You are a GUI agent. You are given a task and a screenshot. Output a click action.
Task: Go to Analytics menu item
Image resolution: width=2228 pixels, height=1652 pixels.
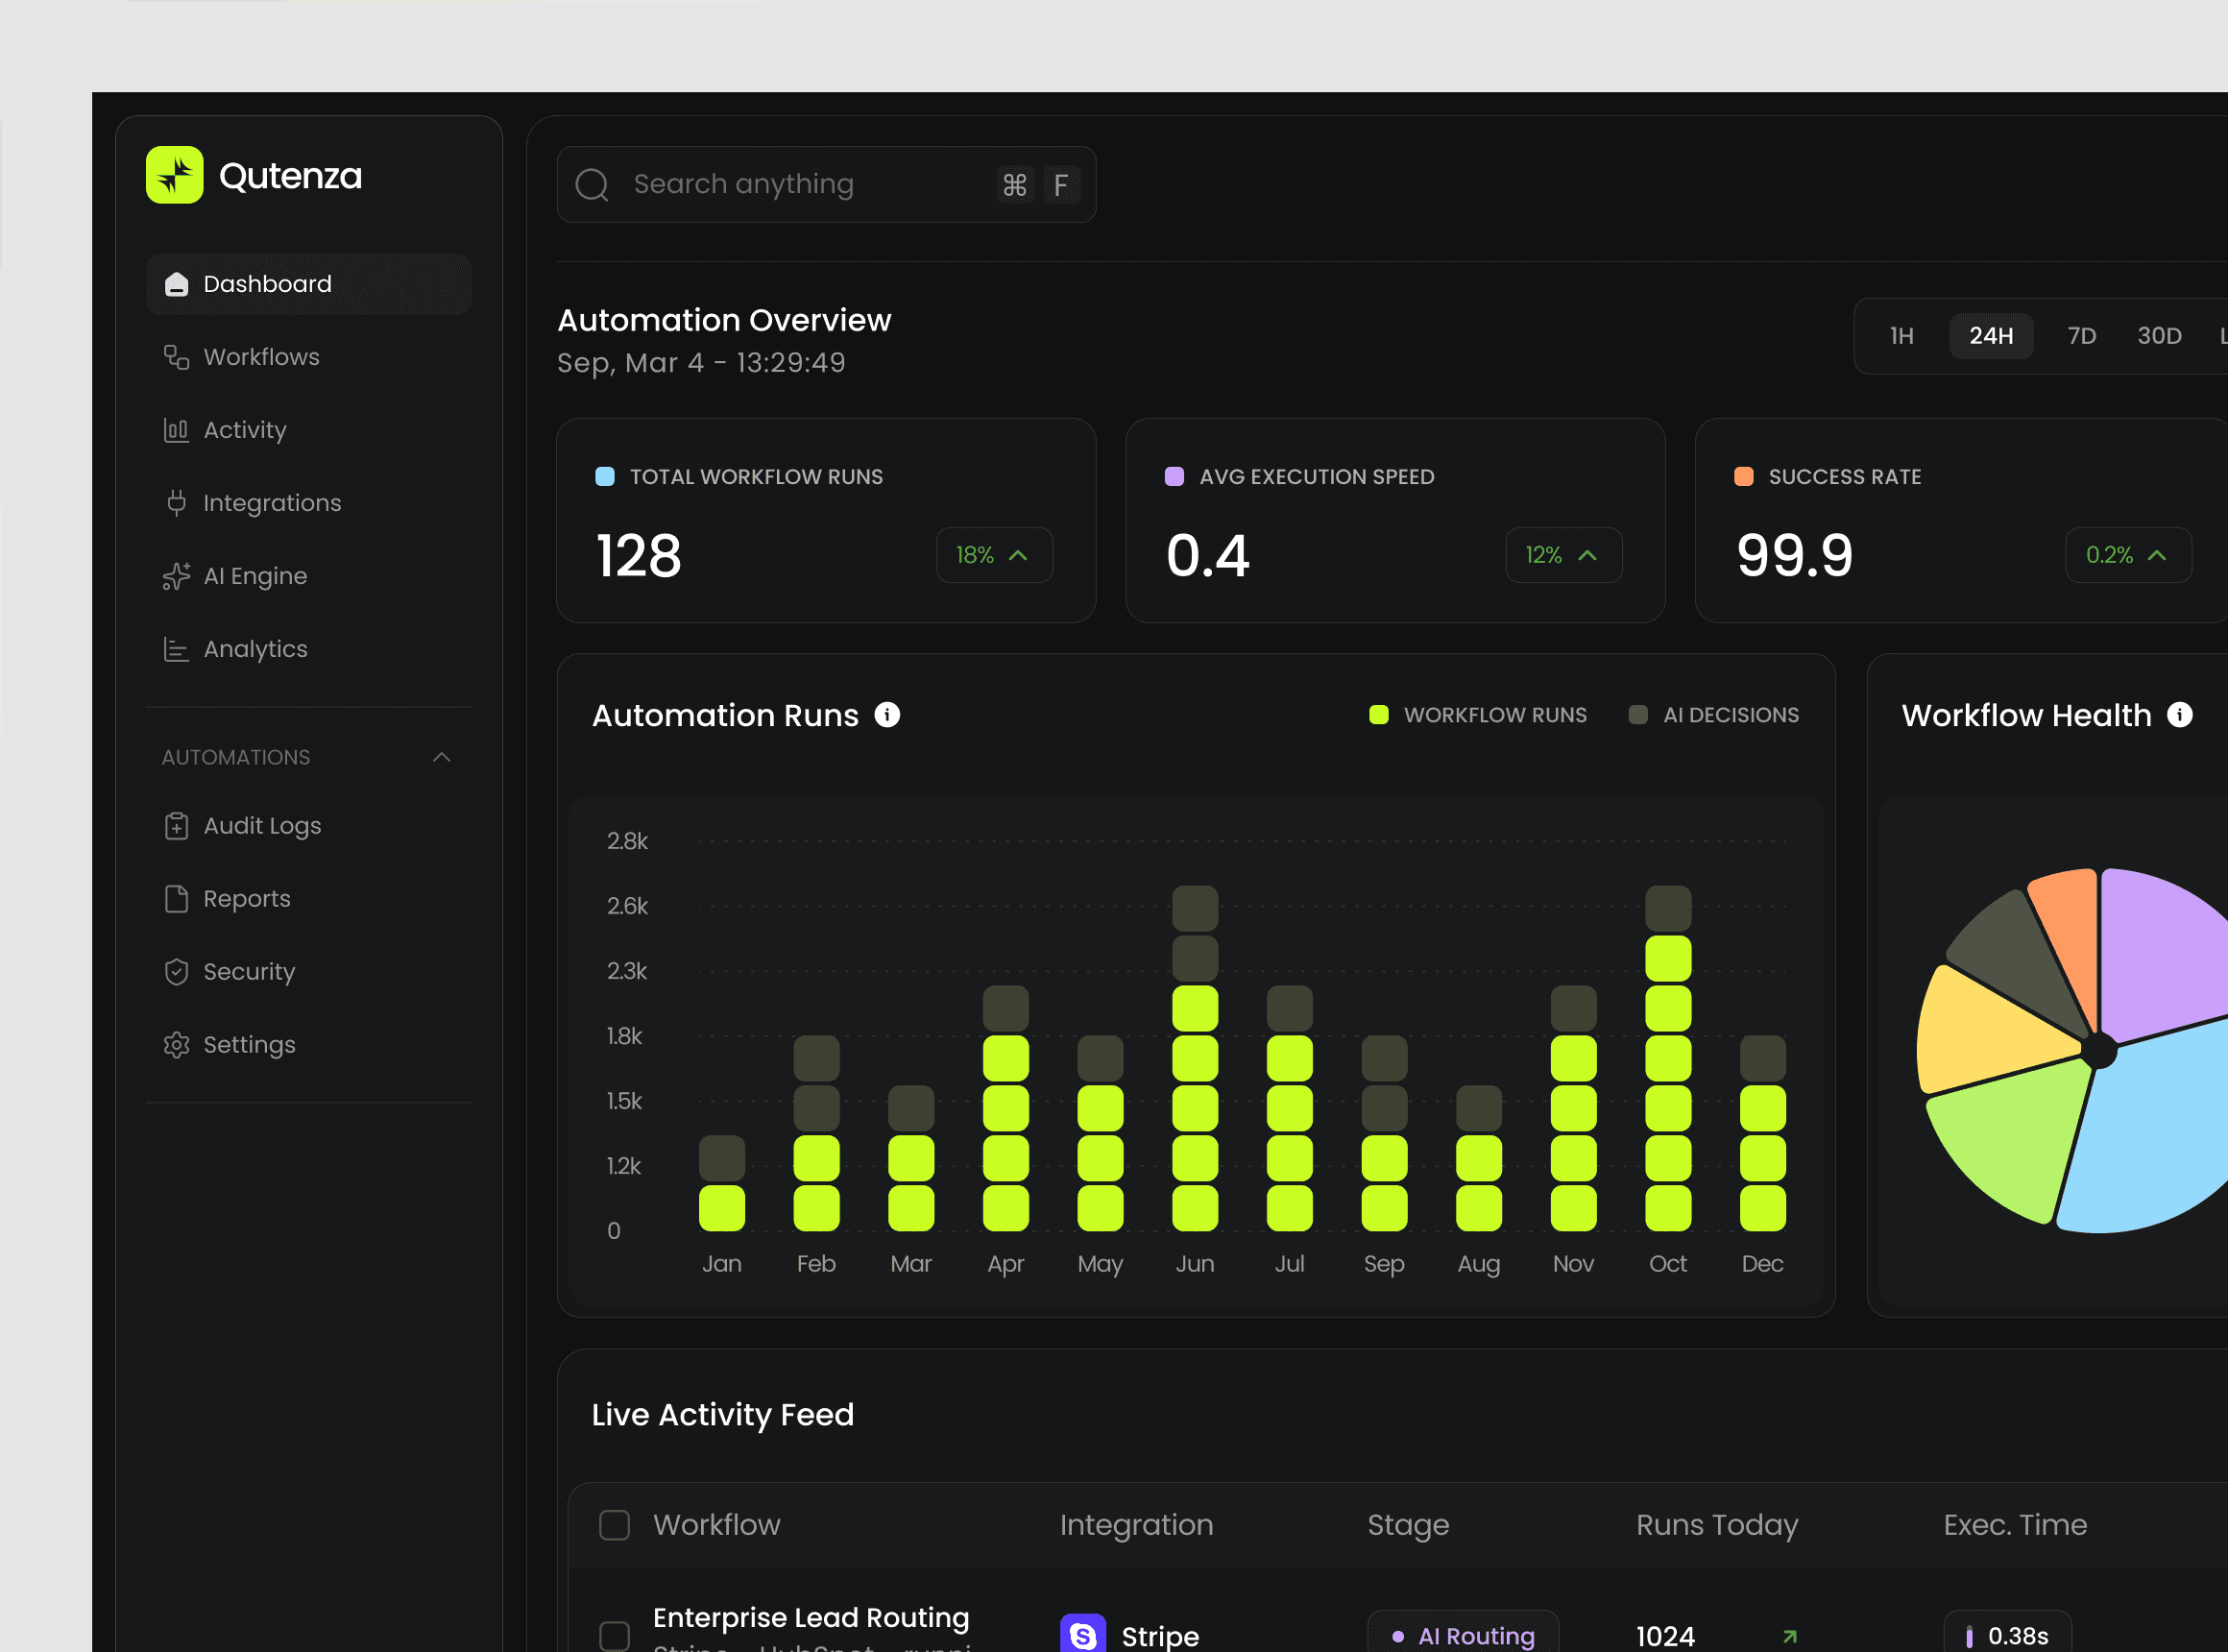(309, 649)
